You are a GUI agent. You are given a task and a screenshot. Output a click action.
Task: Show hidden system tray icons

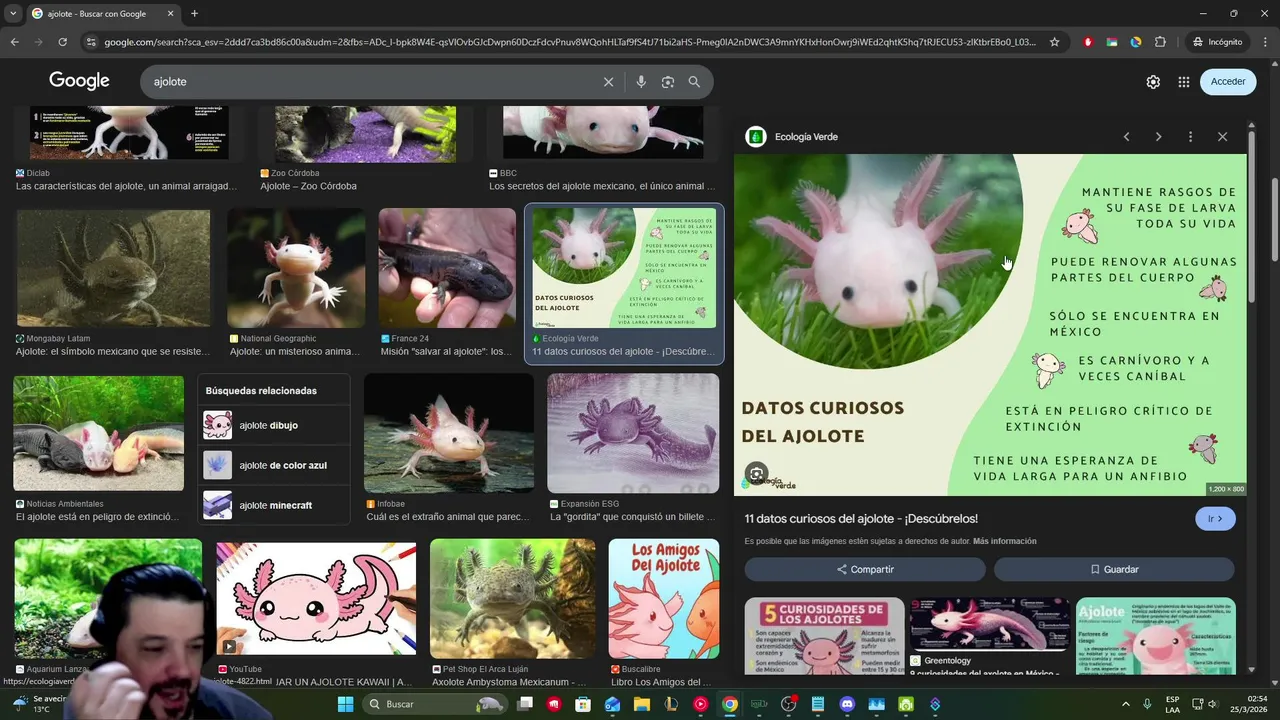[1126, 704]
